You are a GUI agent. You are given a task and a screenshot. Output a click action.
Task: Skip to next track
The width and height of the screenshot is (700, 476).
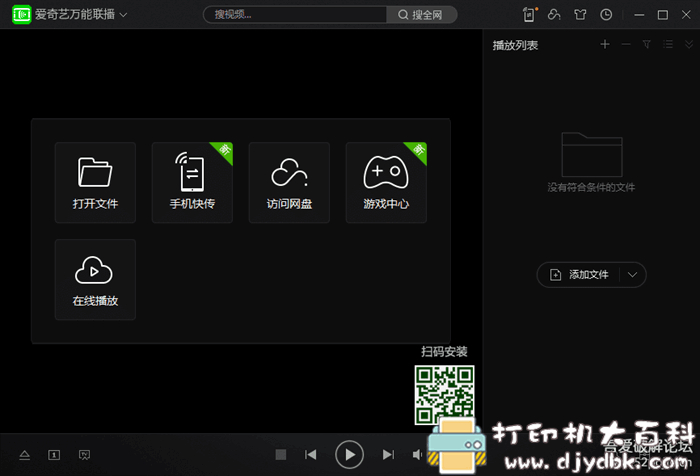click(388, 455)
